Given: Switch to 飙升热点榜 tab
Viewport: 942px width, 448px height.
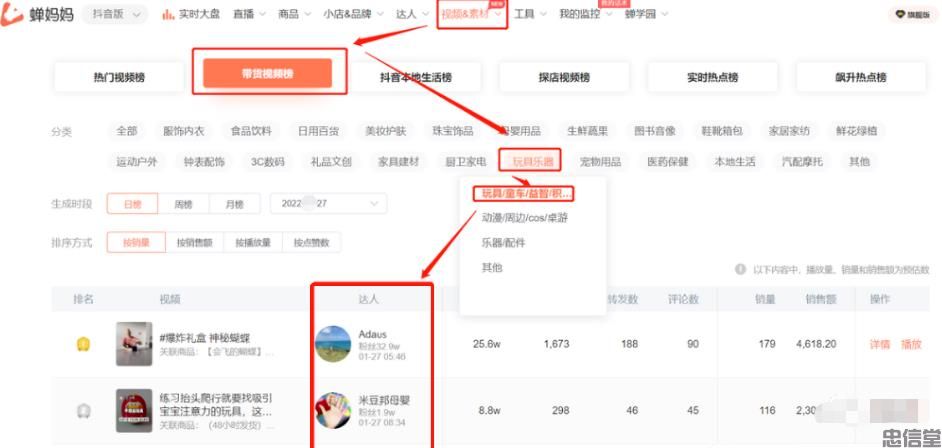Looking at the screenshot, I should (x=861, y=77).
